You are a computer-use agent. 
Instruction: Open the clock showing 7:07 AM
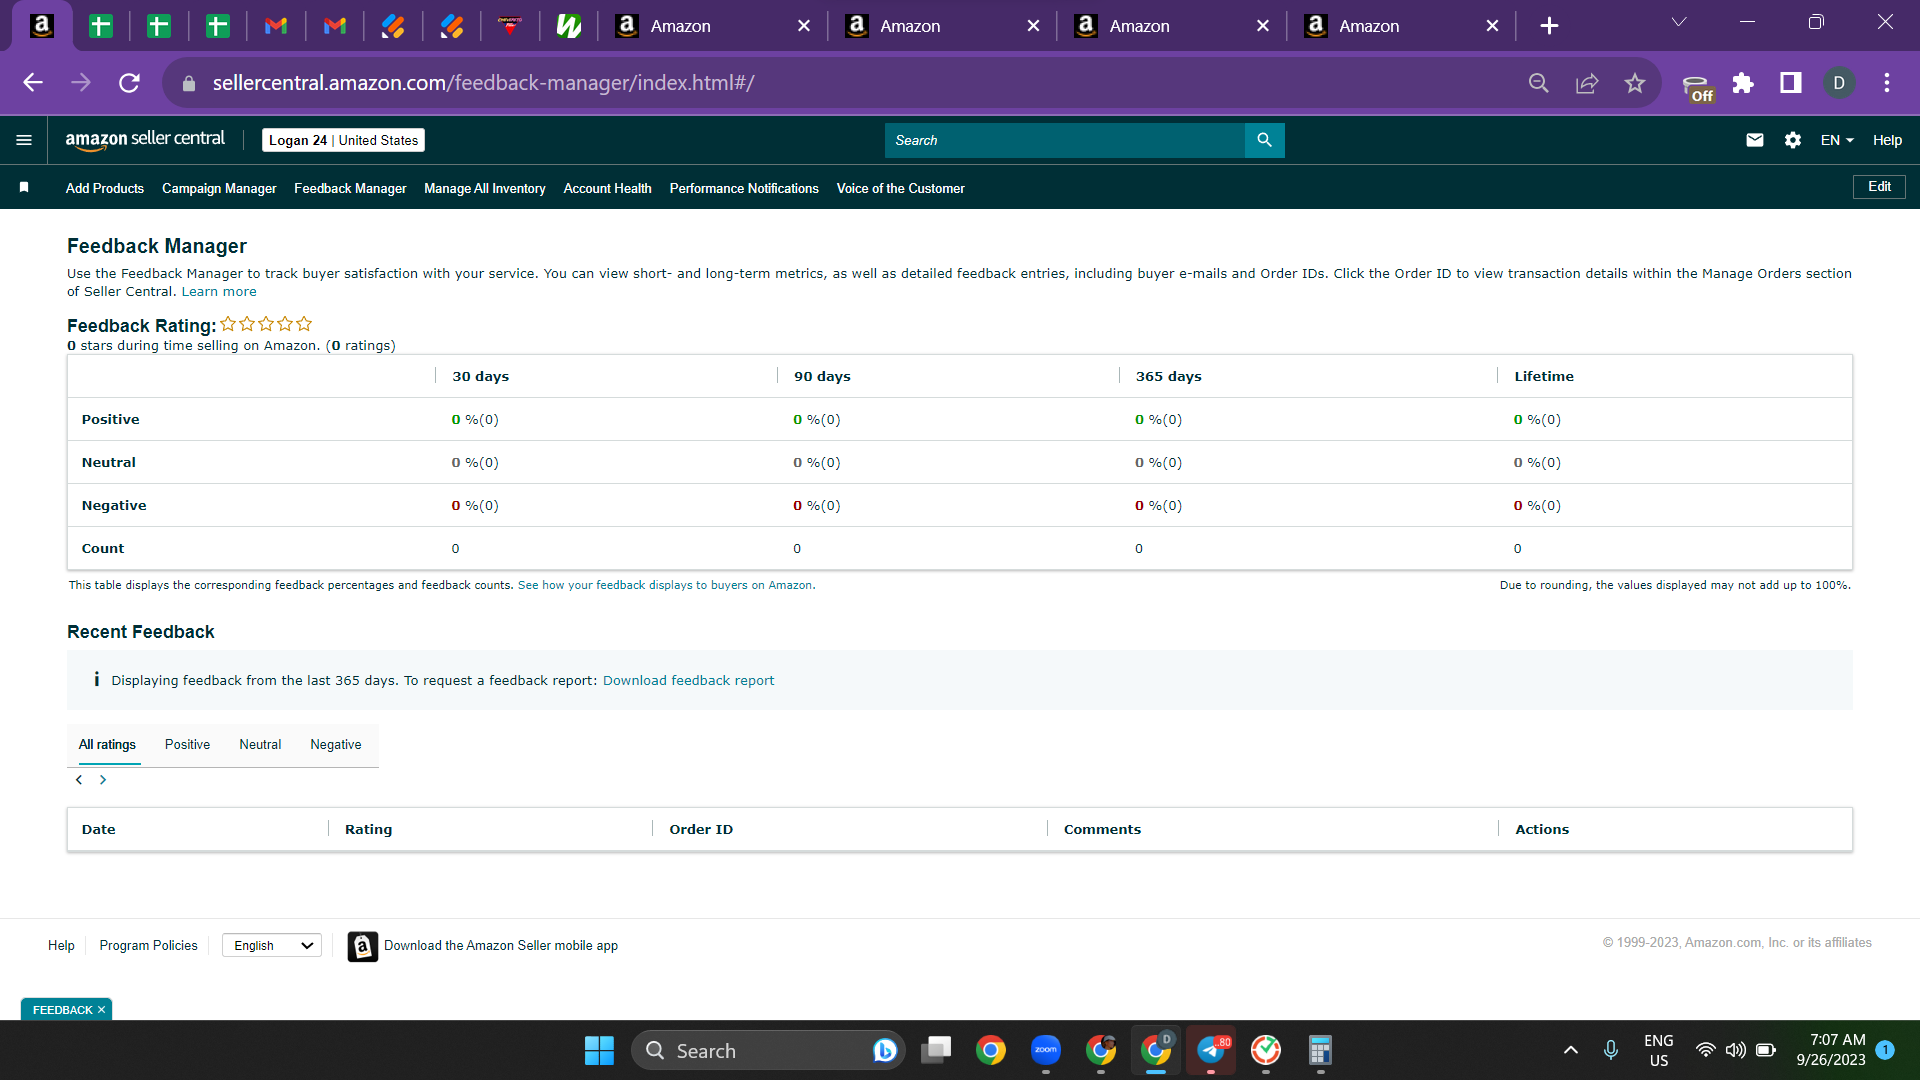click(x=1831, y=1050)
